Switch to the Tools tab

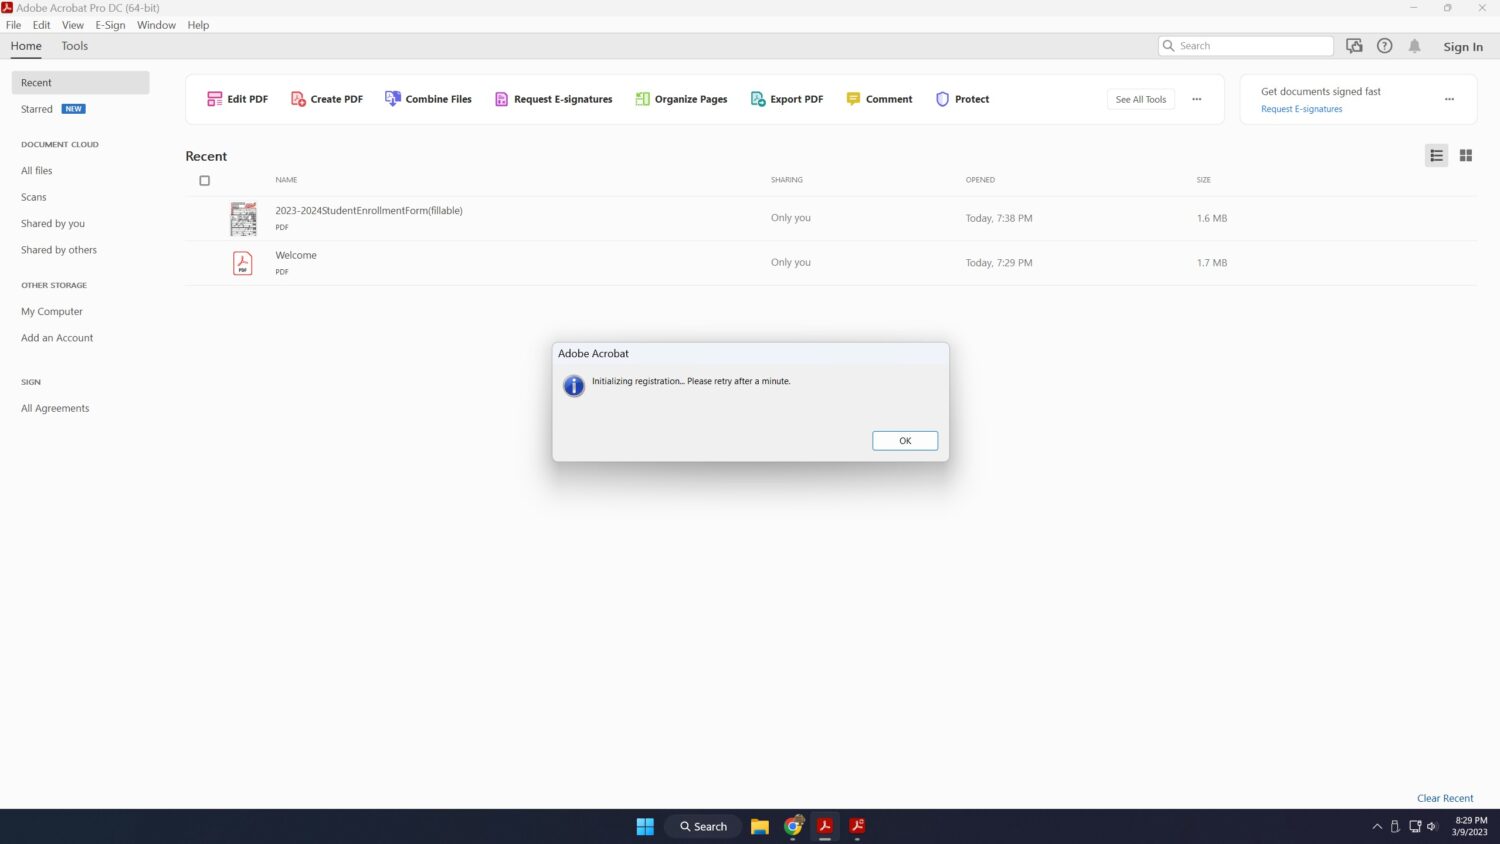(x=75, y=46)
